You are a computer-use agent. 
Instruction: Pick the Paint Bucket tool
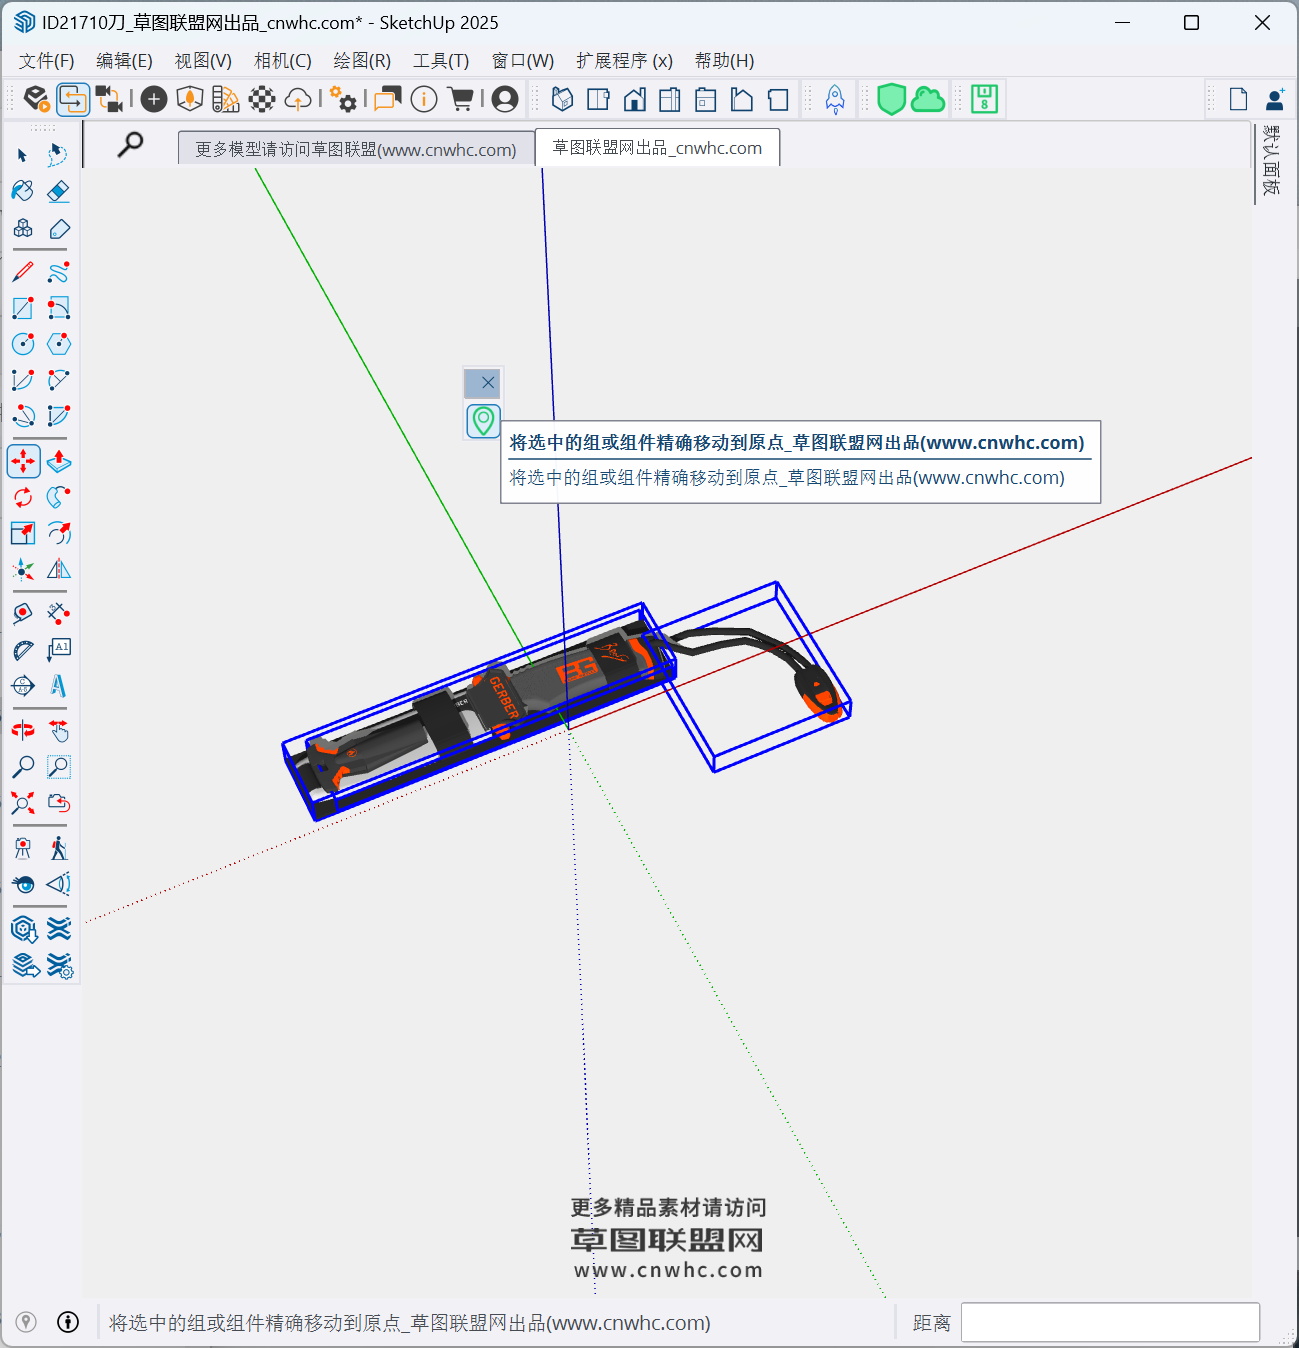(23, 191)
